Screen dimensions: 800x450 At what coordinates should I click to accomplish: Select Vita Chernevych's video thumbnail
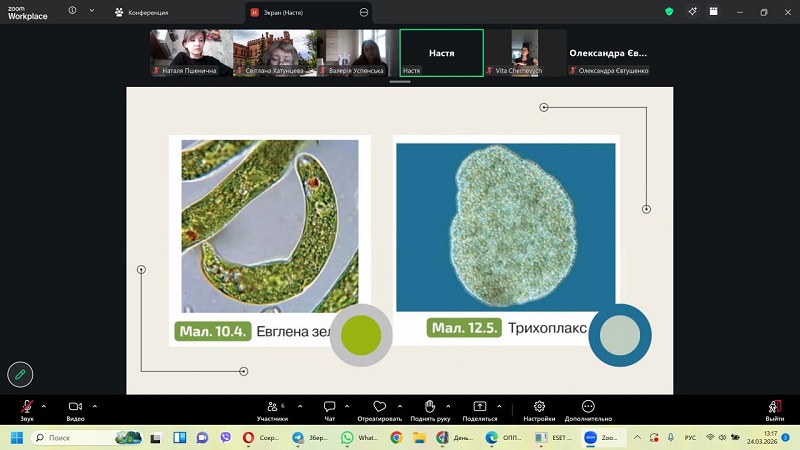pos(525,53)
